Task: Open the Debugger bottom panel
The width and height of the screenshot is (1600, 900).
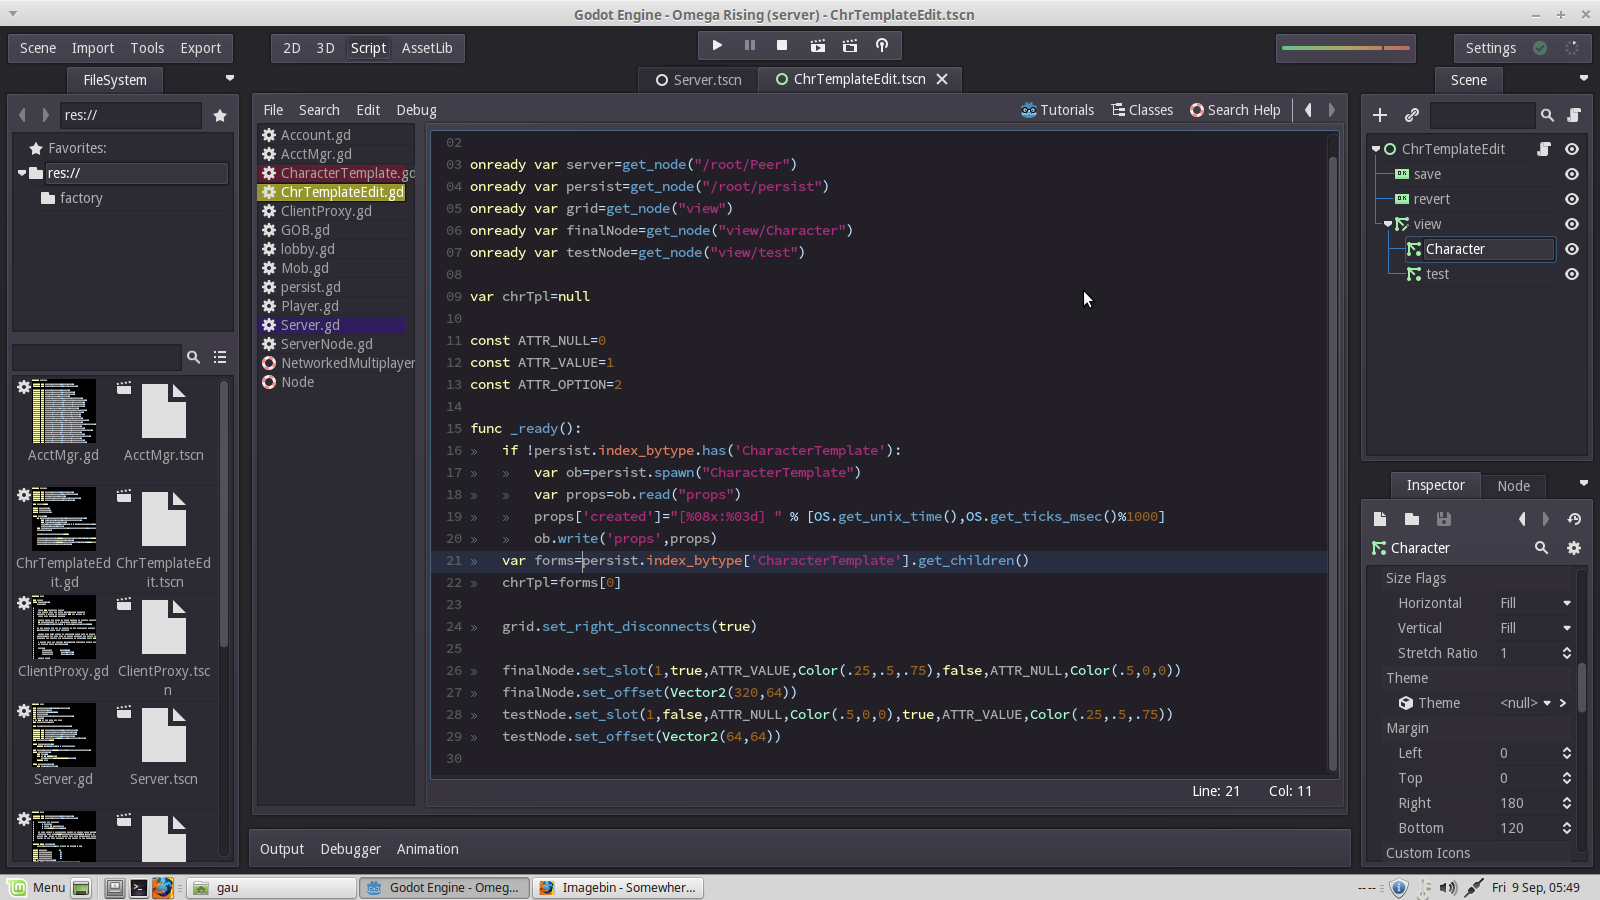Action: [350, 849]
